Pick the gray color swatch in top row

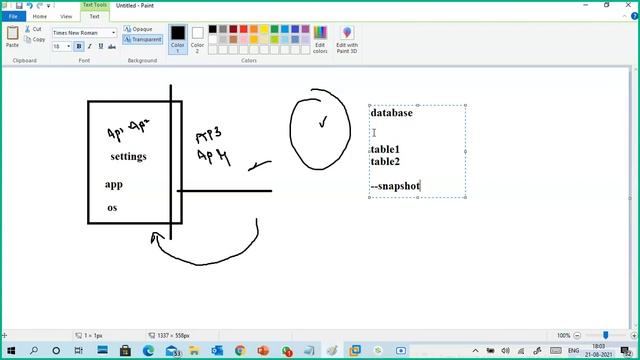coord(223,29)
